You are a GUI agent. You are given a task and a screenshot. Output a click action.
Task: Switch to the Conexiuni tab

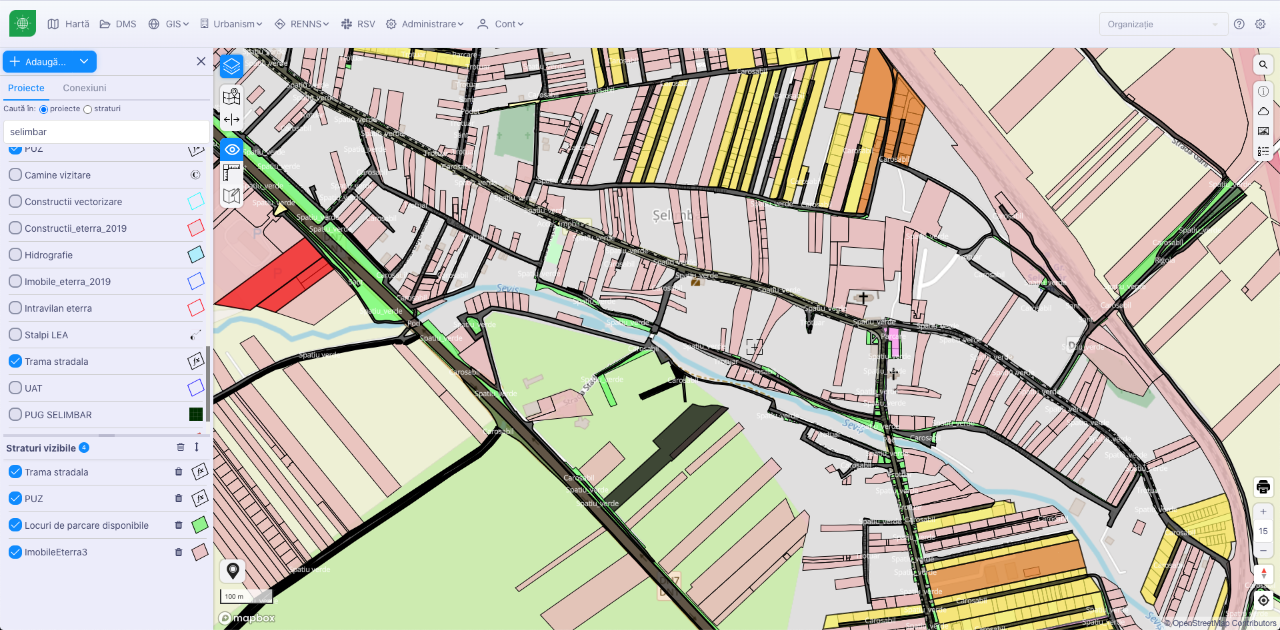click(x=84, y=88)
